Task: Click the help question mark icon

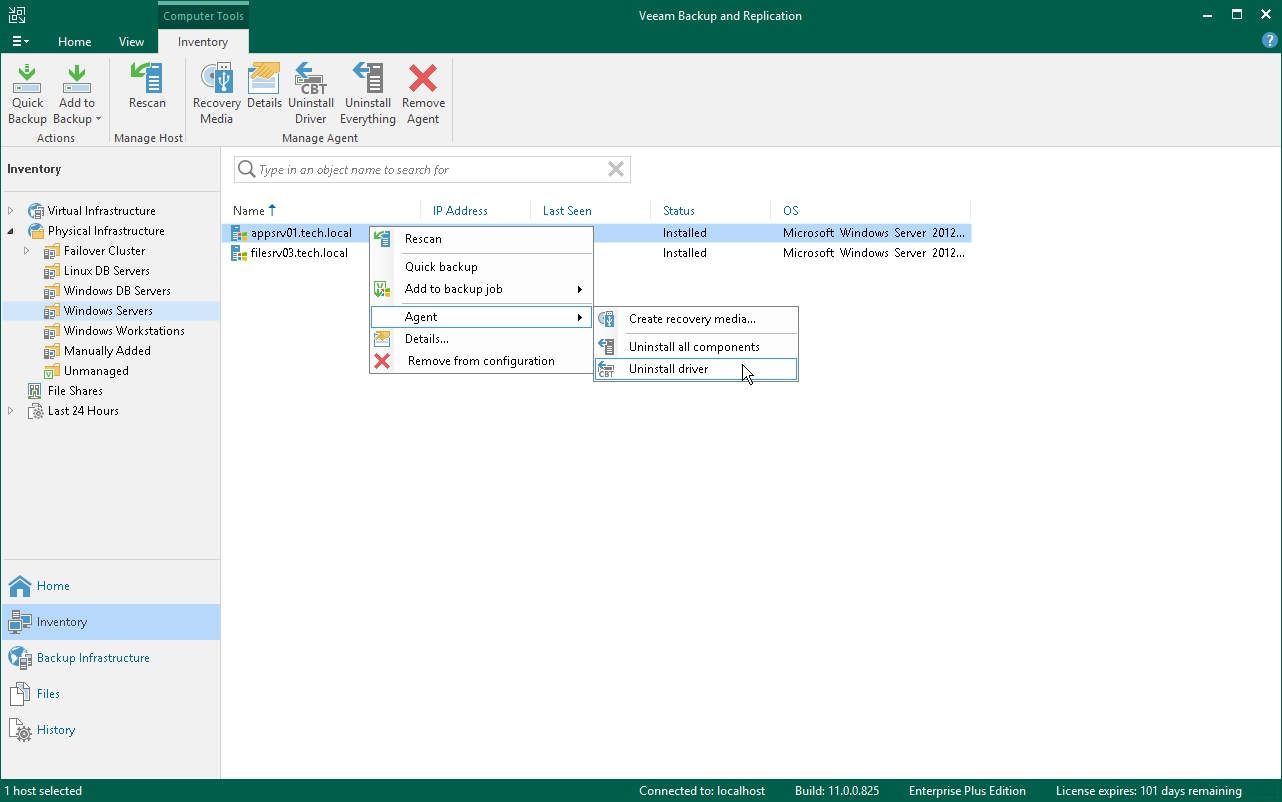Action: 1270,41
